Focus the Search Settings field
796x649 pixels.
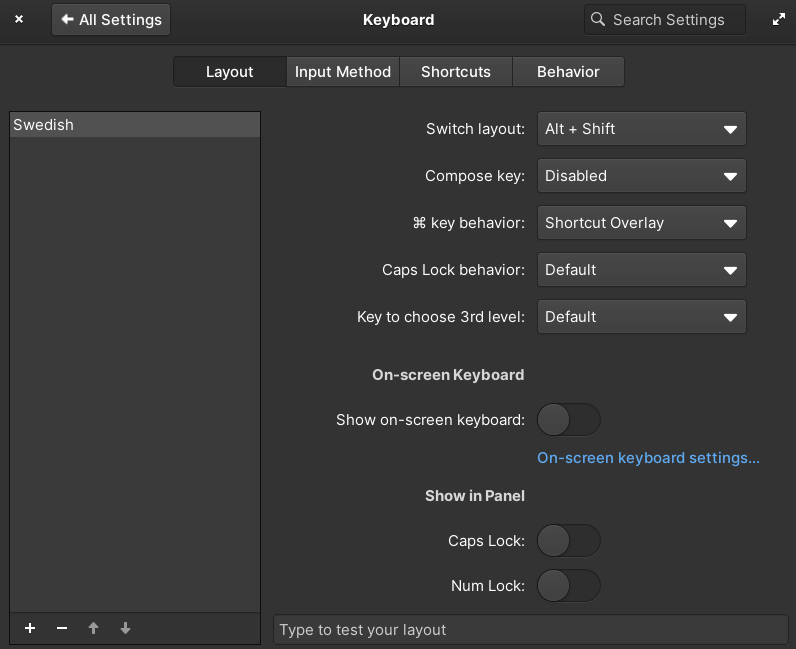[x=665, y=20]
